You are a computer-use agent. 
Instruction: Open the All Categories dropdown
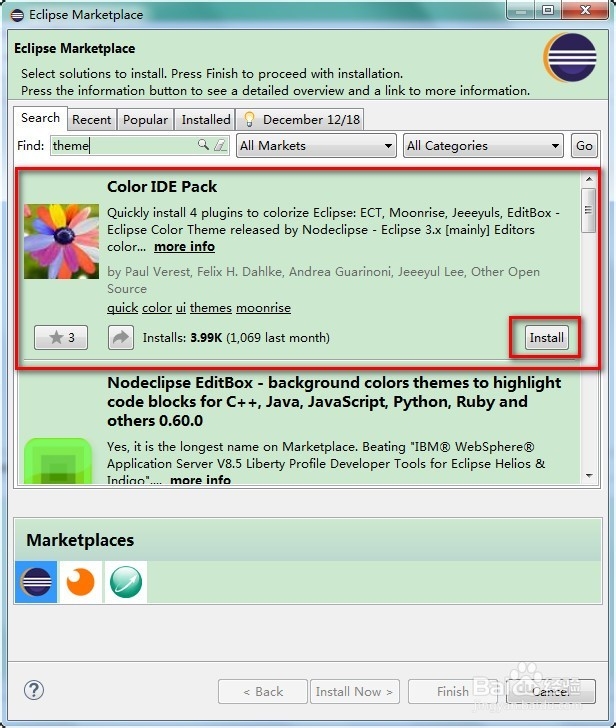coord(483,146)
